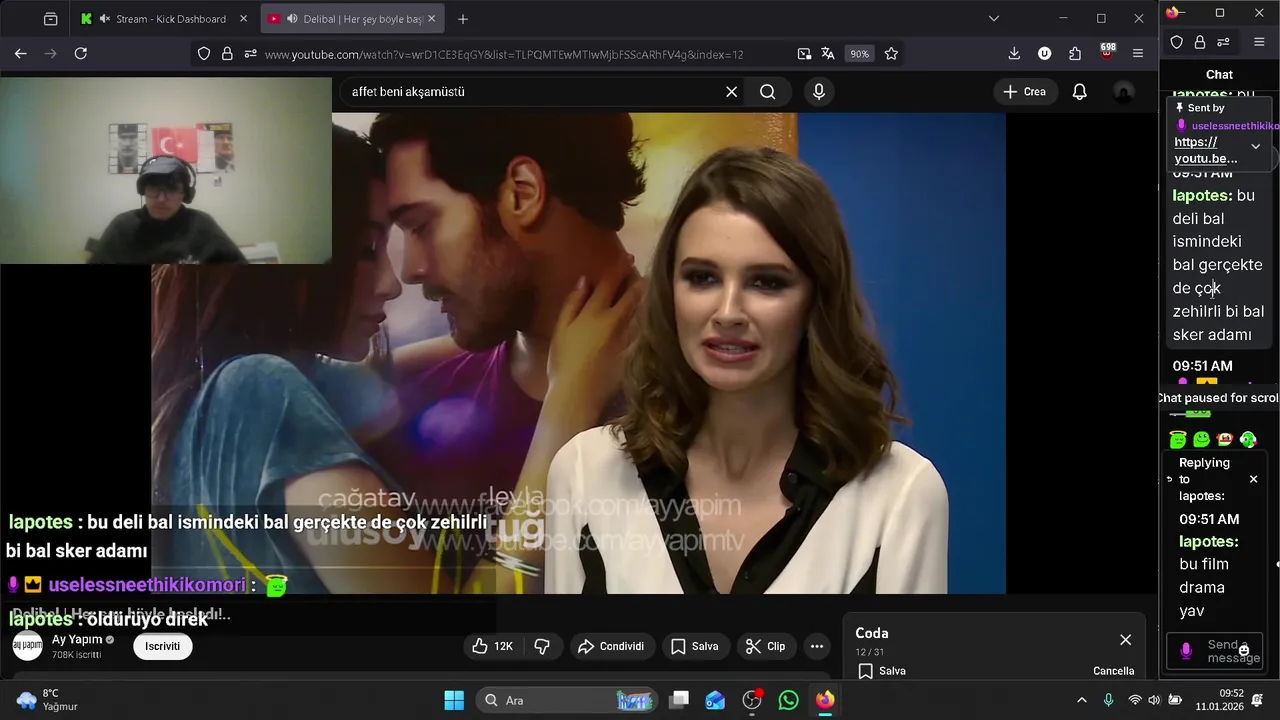Expand the pinned message in chat

(x=1256, y=146)
